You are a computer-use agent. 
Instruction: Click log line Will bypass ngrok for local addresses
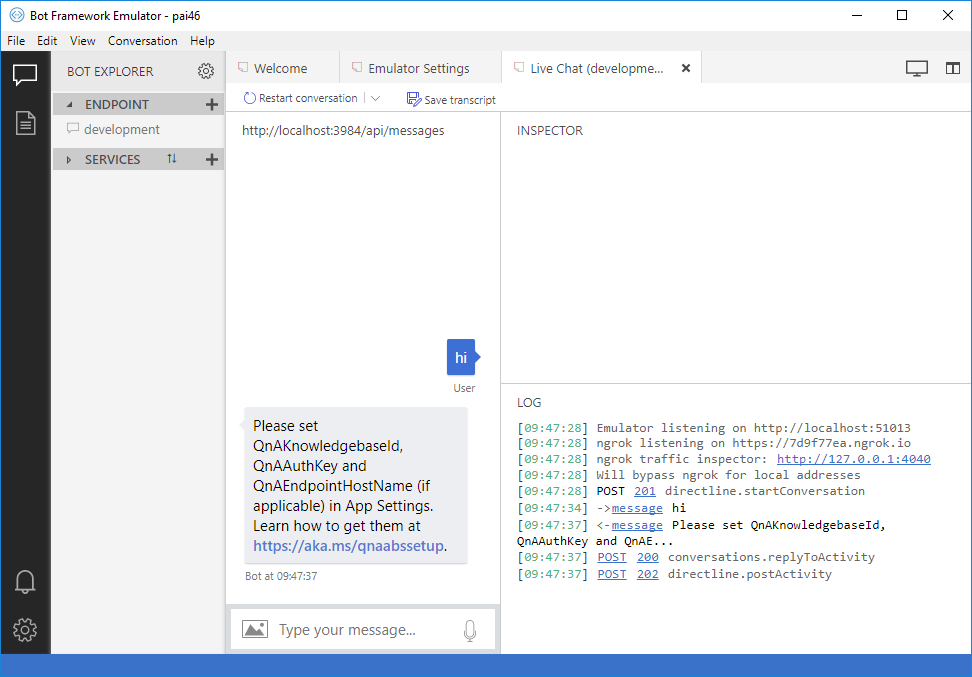689,475
